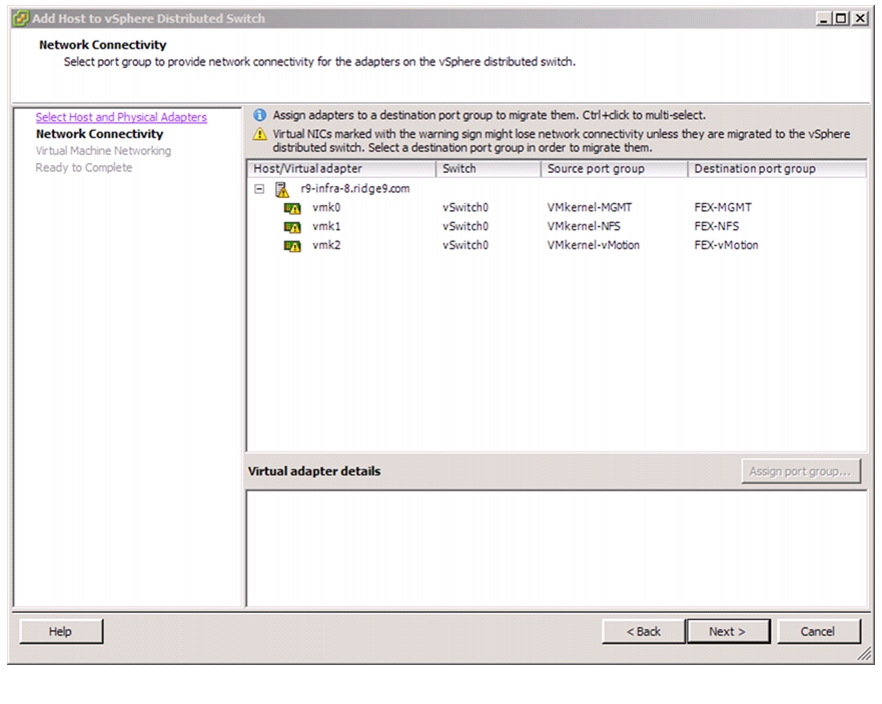Click the r9-infra-8.ridge9.com host icon
Viewport: 882px width, 704px height.
tap(282, 189)
